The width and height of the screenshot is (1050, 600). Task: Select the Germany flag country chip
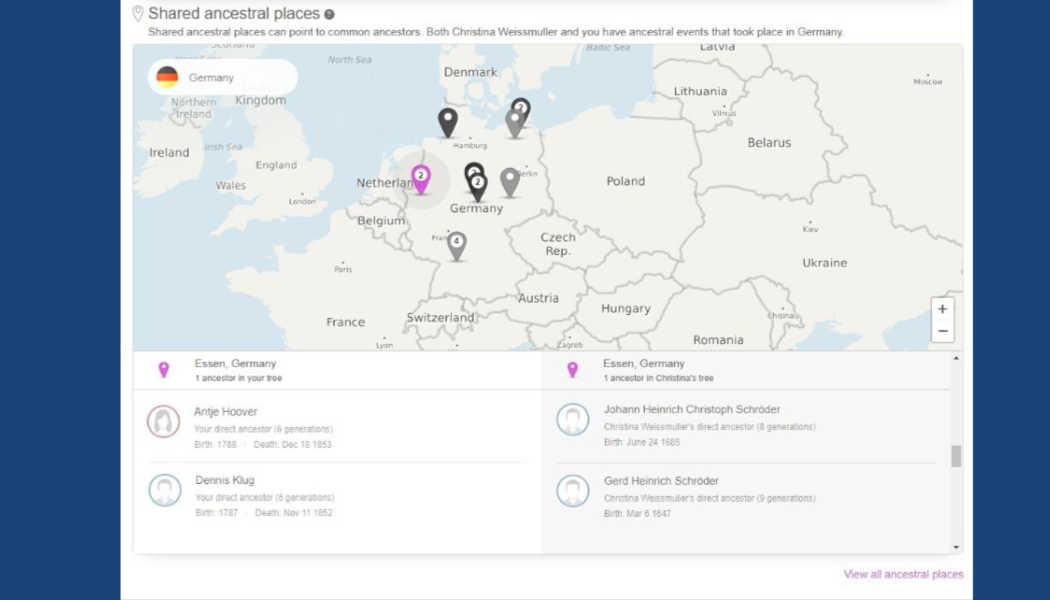pos(222,77)
